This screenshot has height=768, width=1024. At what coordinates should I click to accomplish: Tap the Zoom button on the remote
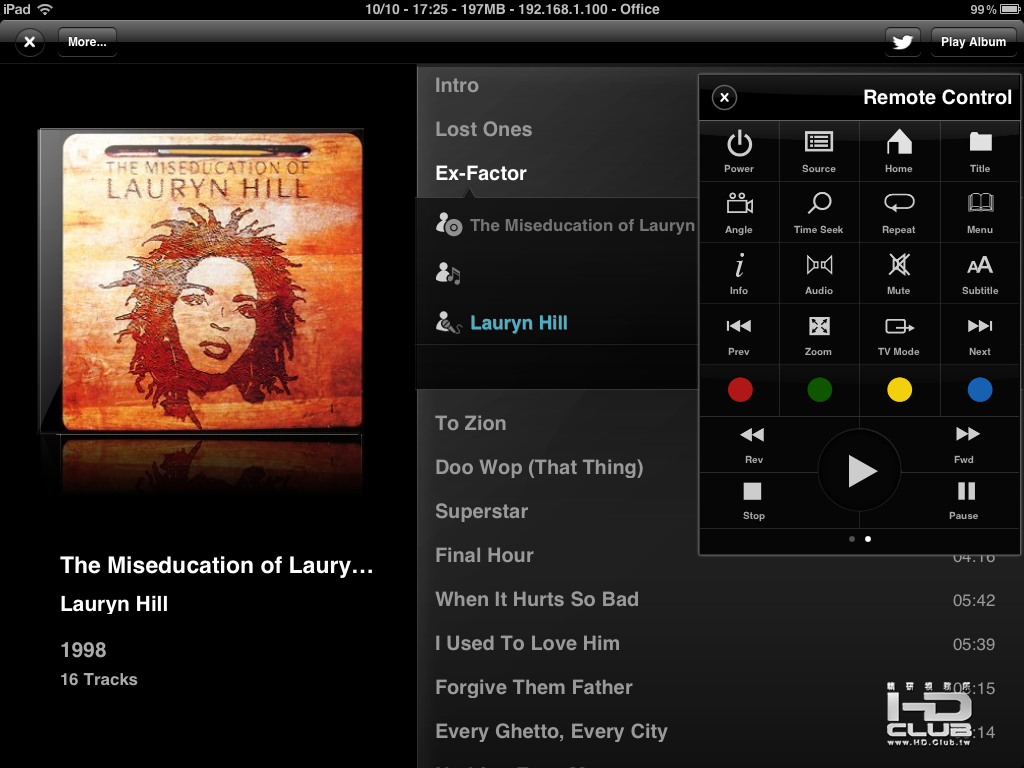click(x=819, y=334)
